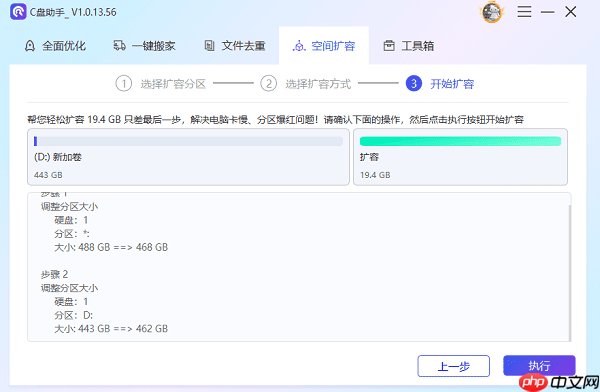Switch to the 全面优化 tab
Viewport: 600px width, 392px height.
coord(55,46)
